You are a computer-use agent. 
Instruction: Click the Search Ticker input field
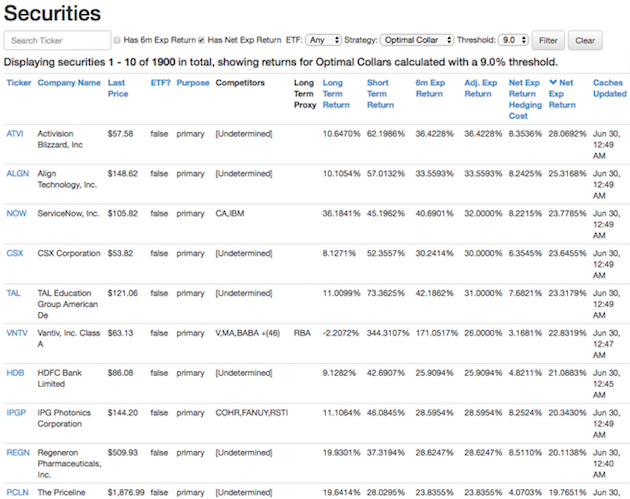(57, 41)
